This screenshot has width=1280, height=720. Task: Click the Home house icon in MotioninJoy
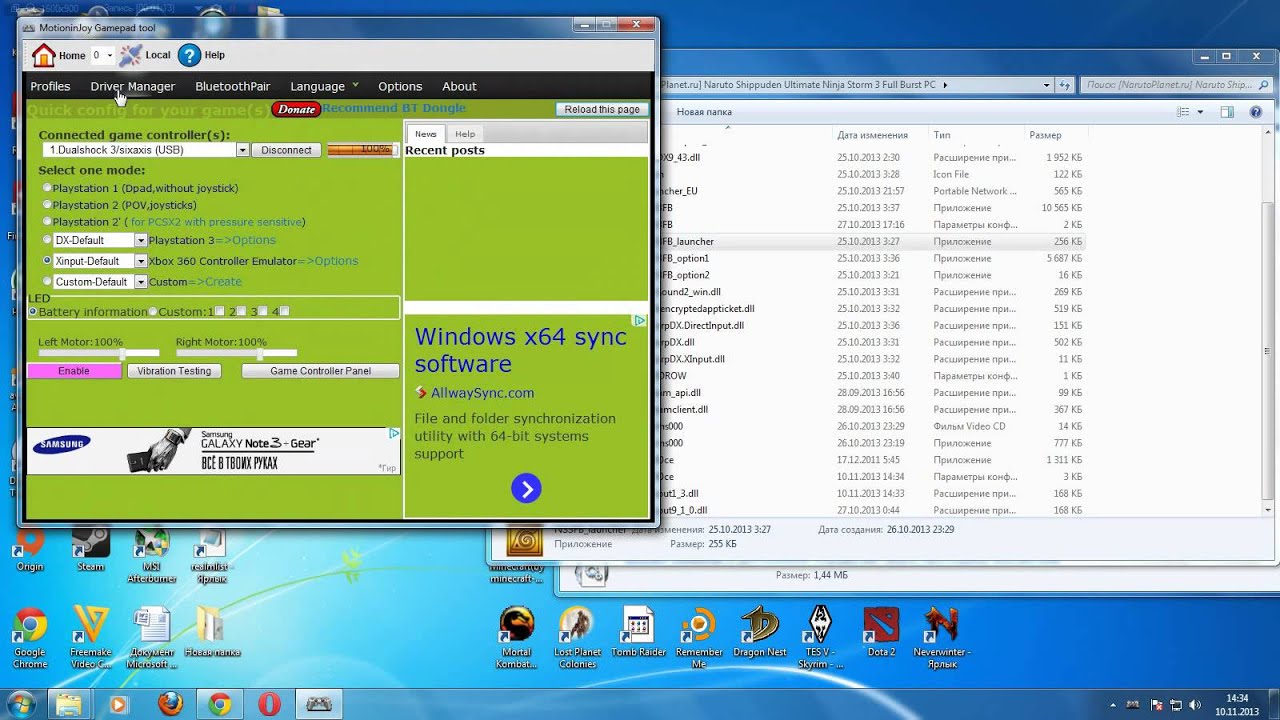coord(43,55)
